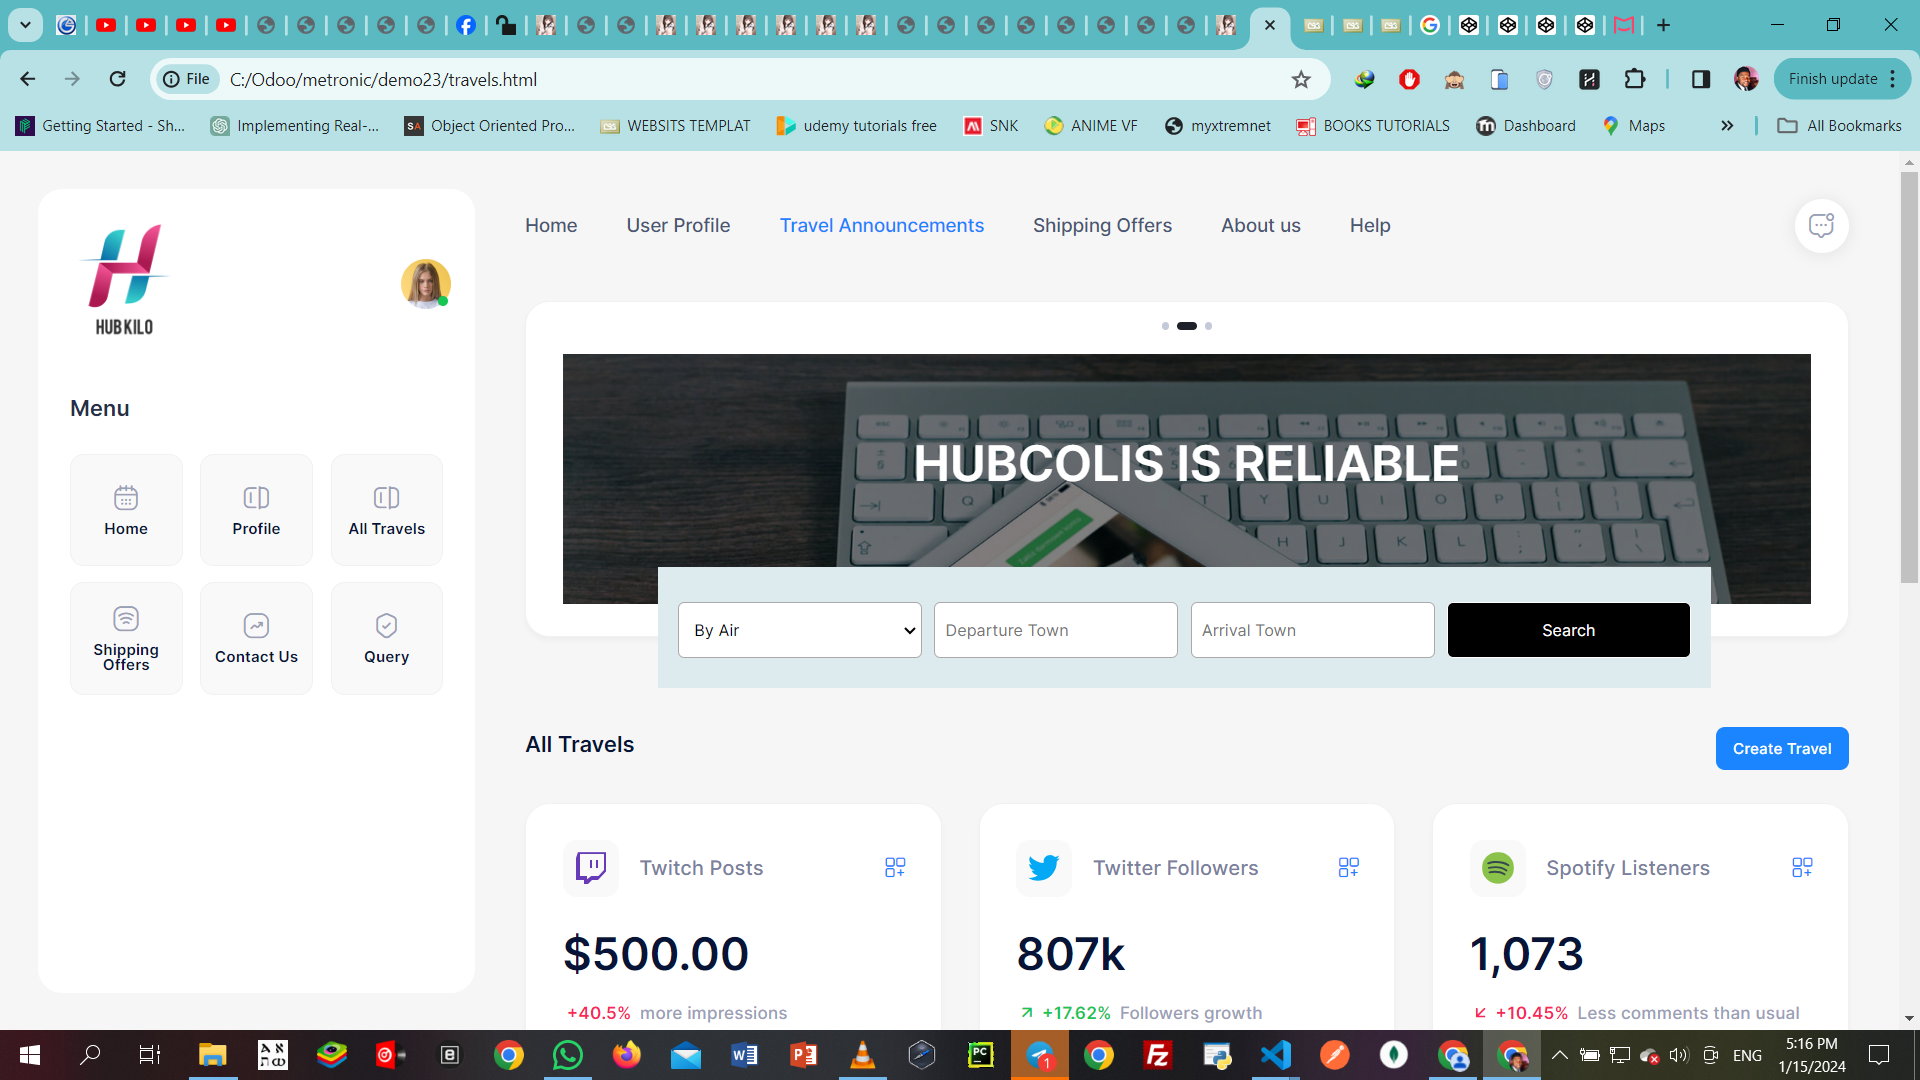1920x1080 pixels.
Task: Open the Query menu card
Action: click(x=387, y=638)
